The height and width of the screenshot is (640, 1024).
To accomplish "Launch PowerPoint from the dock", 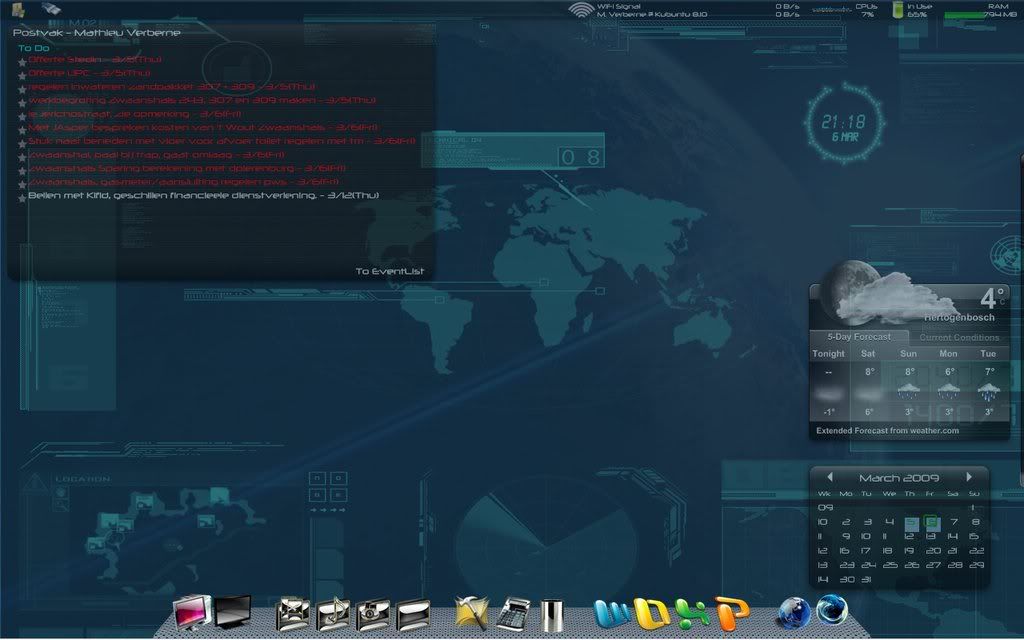I will coord(732,611).
